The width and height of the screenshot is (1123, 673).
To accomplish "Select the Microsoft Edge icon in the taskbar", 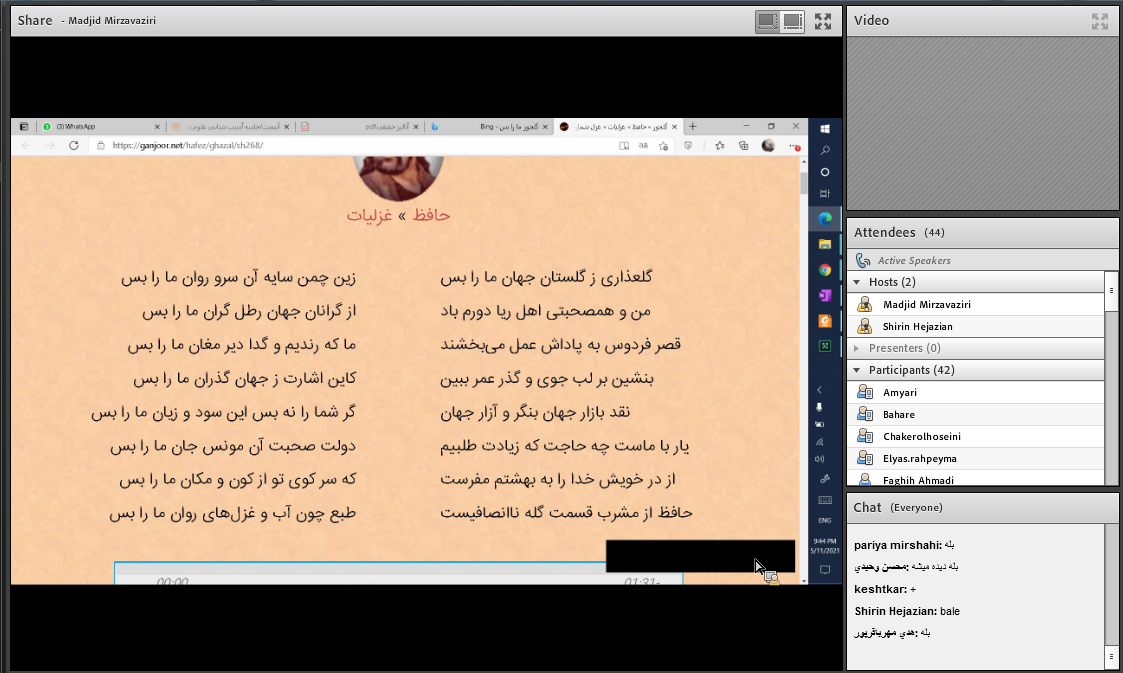I will point(825,218).
